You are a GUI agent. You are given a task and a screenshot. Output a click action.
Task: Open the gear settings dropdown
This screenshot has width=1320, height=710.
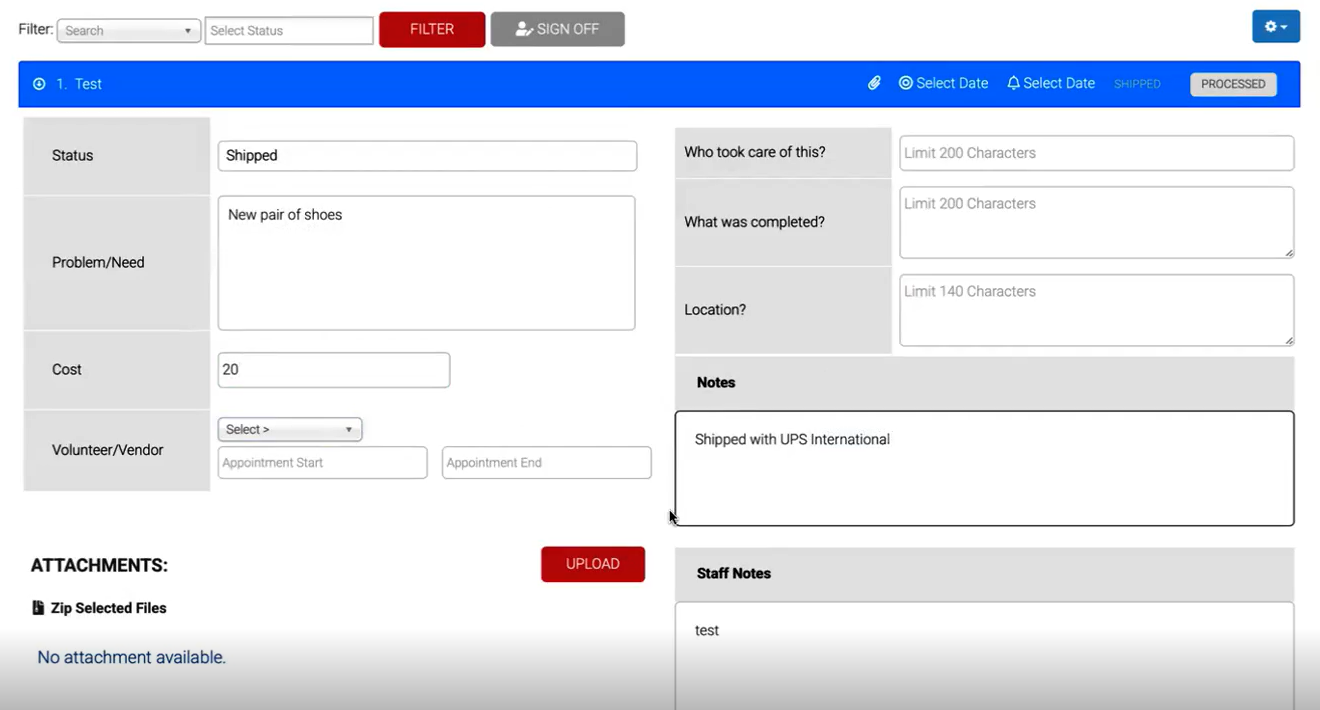point(1276,27)
